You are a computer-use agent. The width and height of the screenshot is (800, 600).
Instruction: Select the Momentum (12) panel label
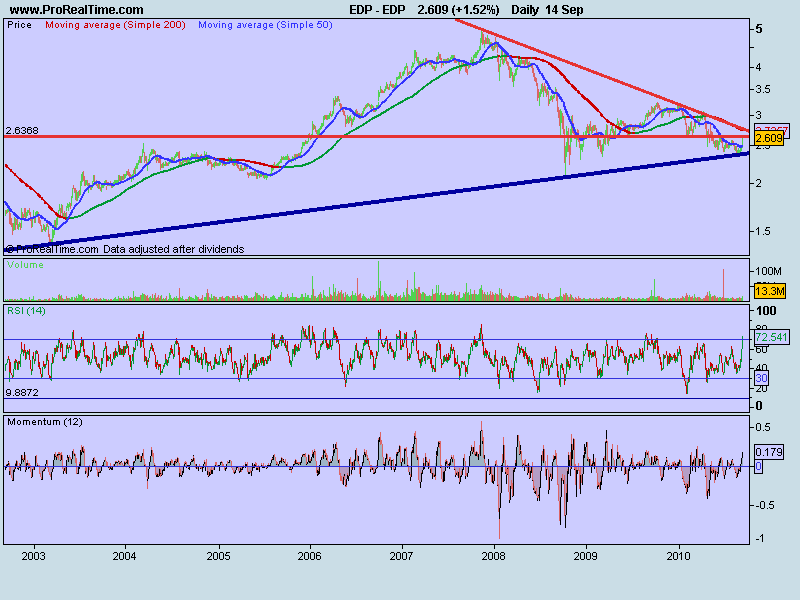(45, 422)
